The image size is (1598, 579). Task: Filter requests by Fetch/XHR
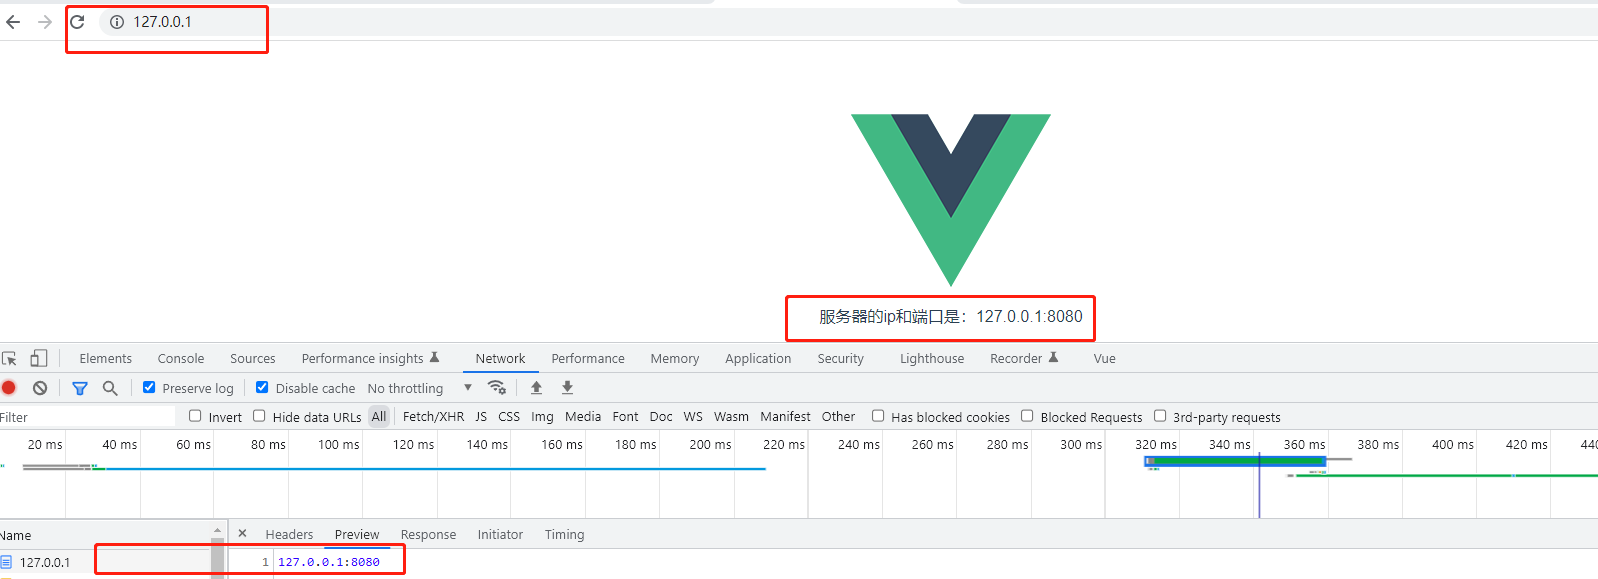click(x=433, y=417)
